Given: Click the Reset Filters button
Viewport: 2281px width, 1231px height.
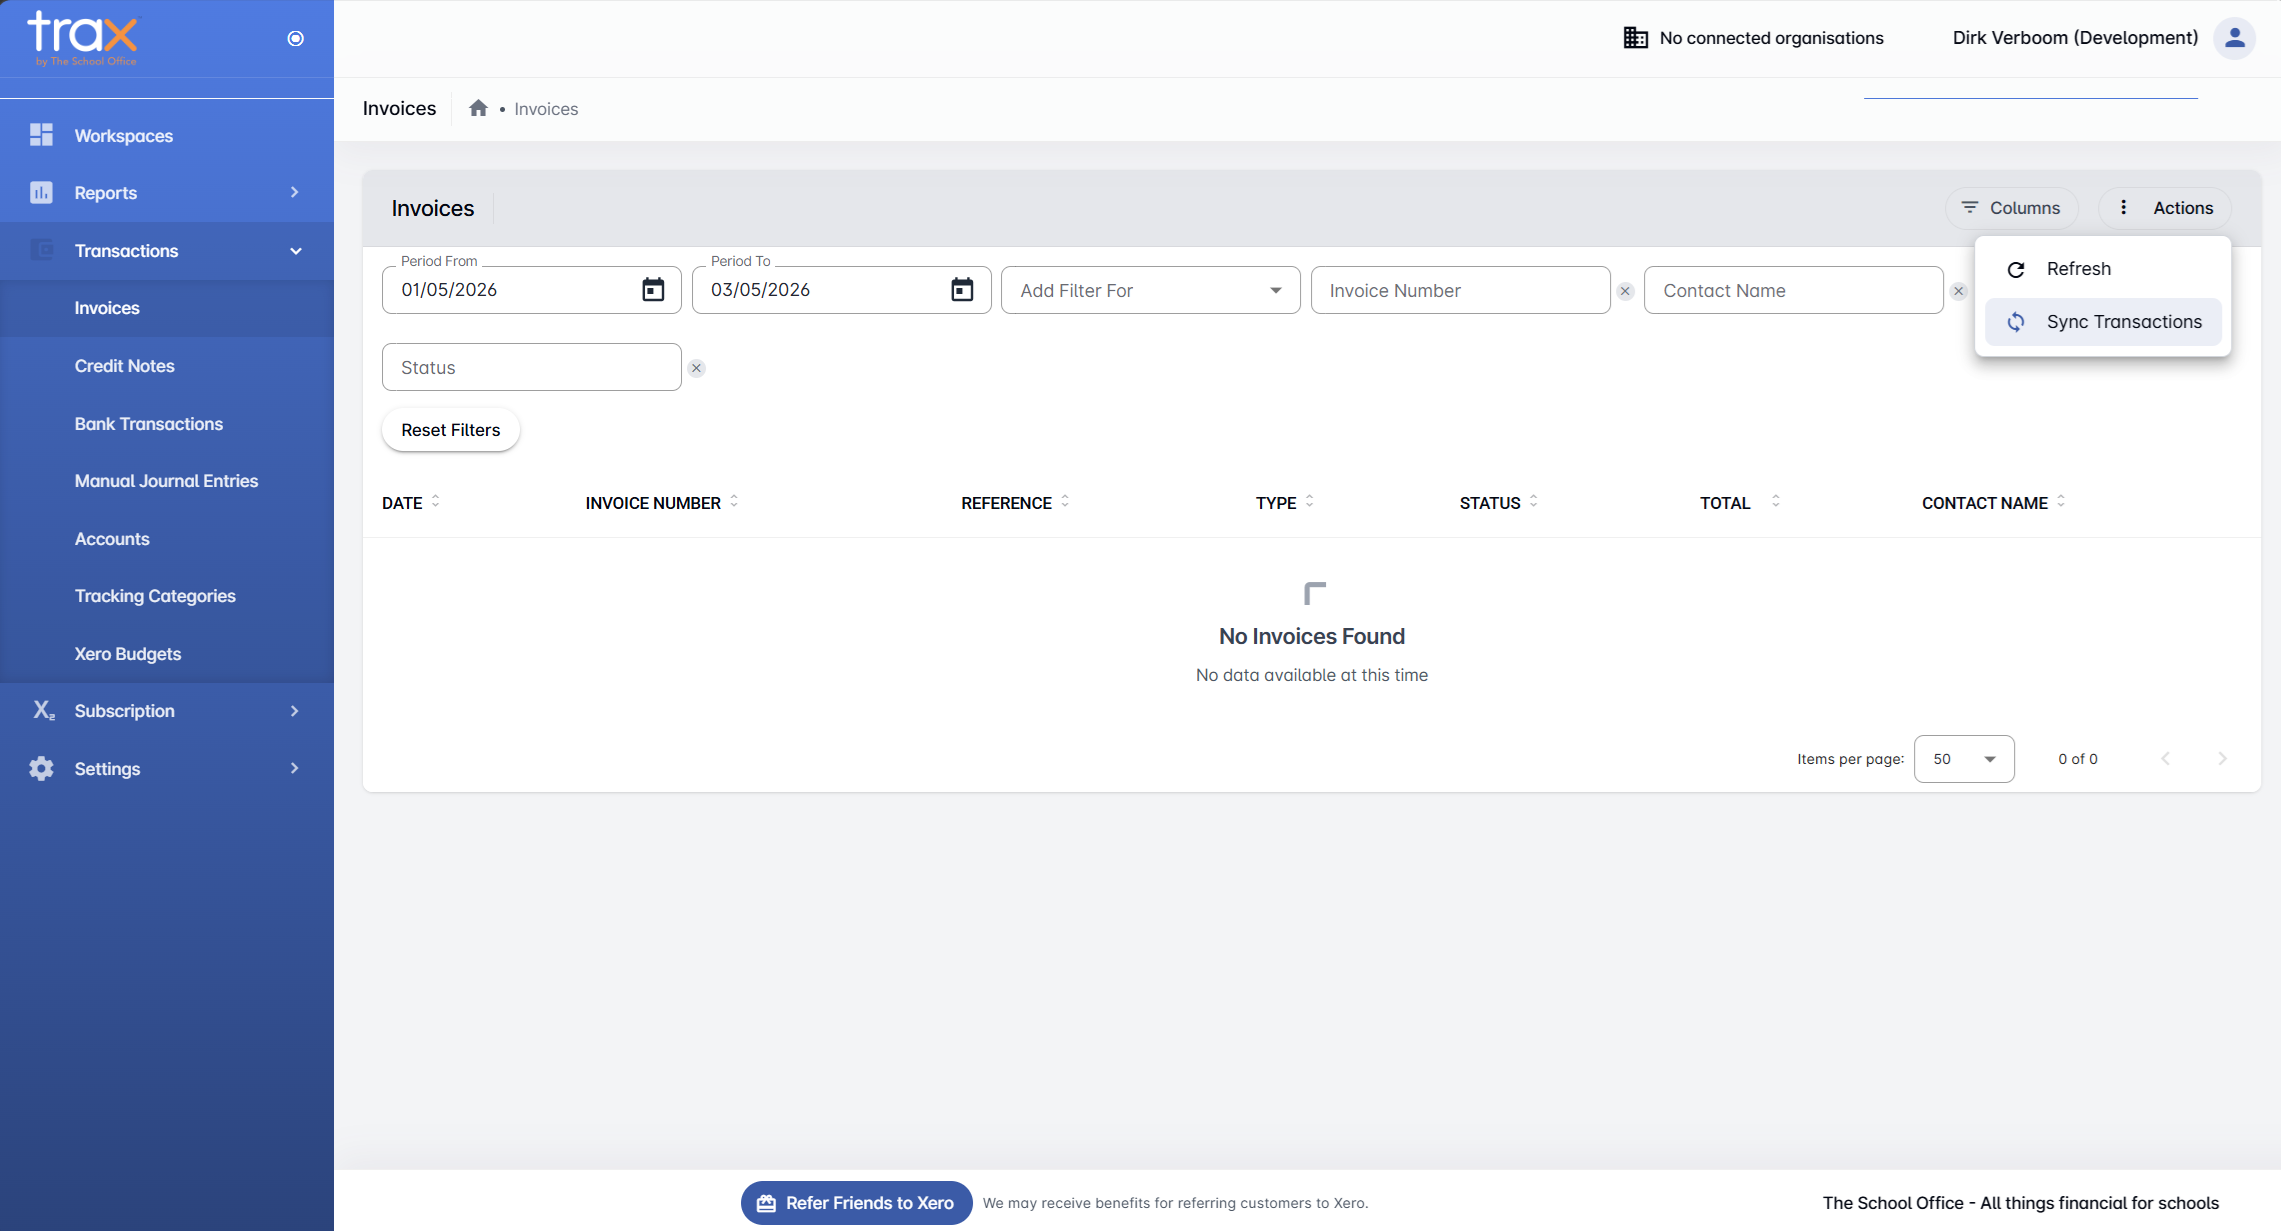Looking at the screenshot, I should pyautogui.click(x=451, y=430).
